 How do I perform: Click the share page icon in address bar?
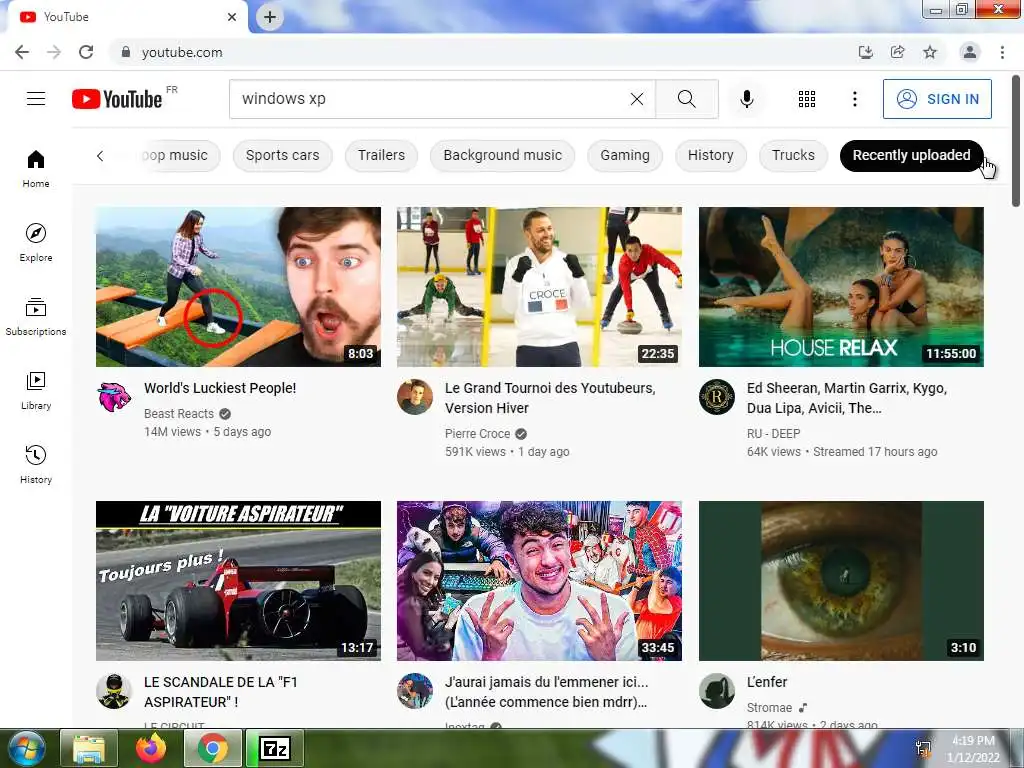[x=898, y=52]
